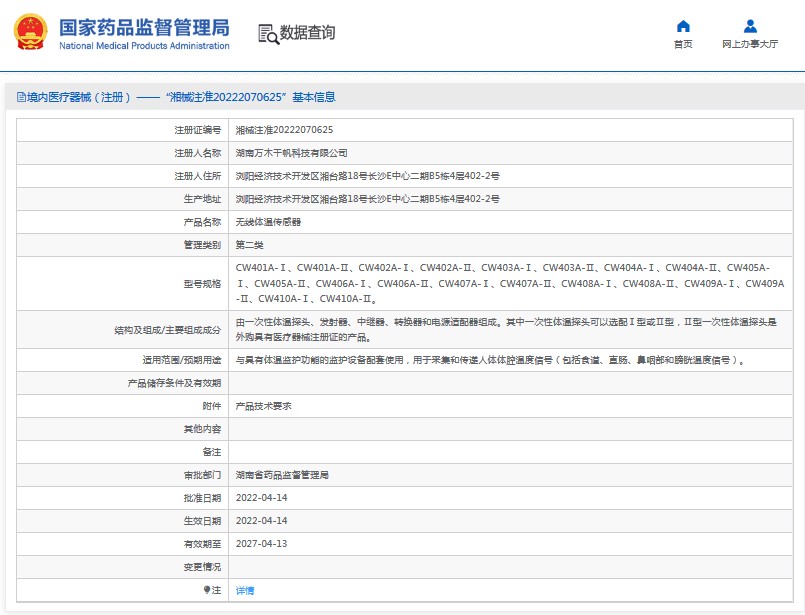Click the 附件 row label
This screenshot has height=615, width=805.
pyautogui.click(x=212, y=406)
